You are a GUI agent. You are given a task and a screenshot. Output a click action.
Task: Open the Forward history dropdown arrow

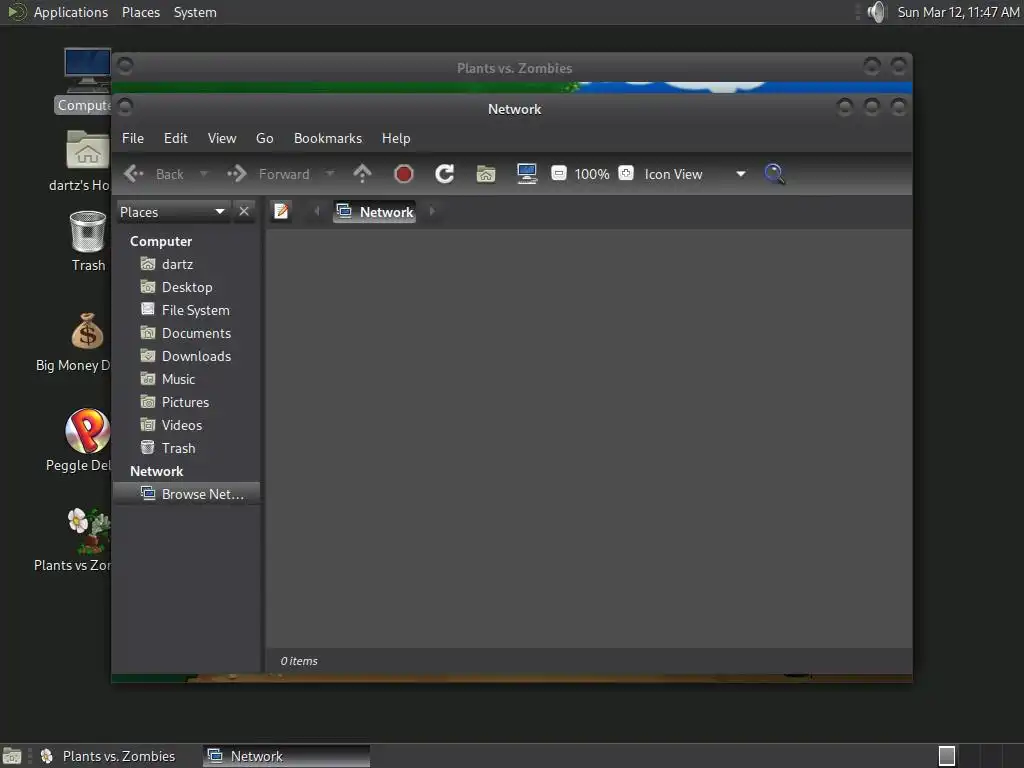(x=330, y=174)
